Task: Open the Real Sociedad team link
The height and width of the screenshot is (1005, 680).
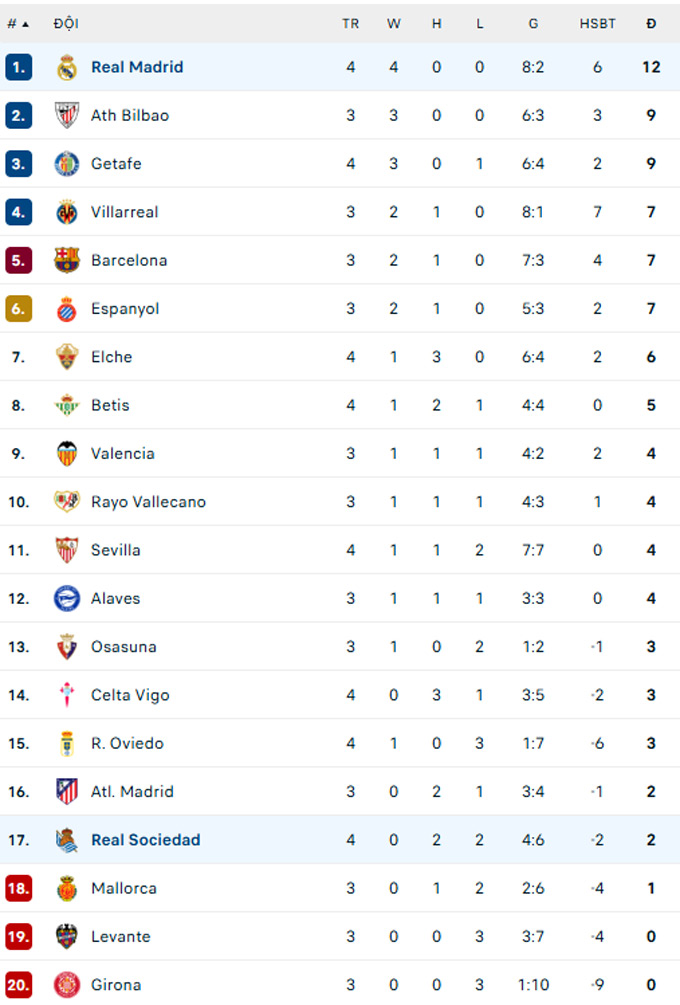Action: (145, 840)
